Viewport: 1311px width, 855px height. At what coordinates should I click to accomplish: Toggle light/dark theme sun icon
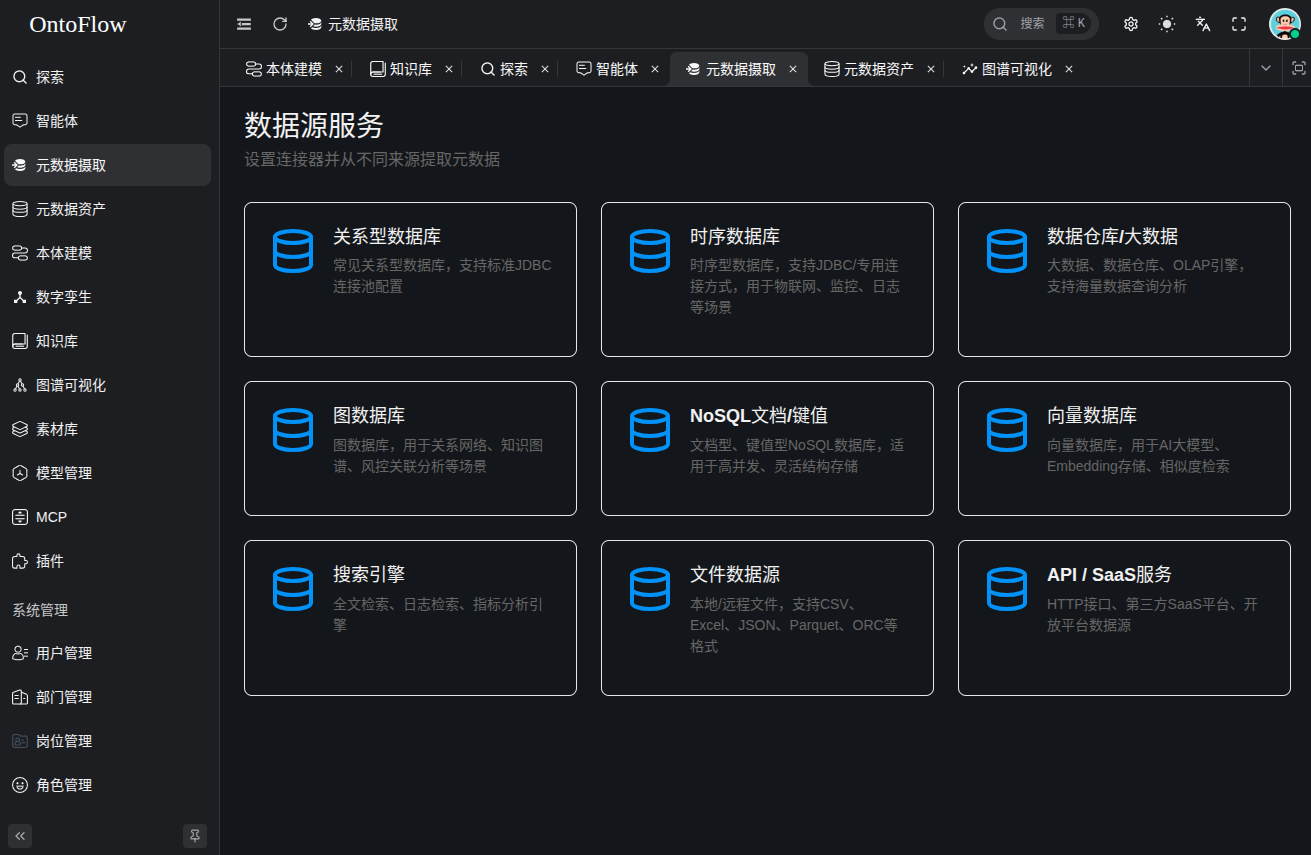coord(1167,24)
